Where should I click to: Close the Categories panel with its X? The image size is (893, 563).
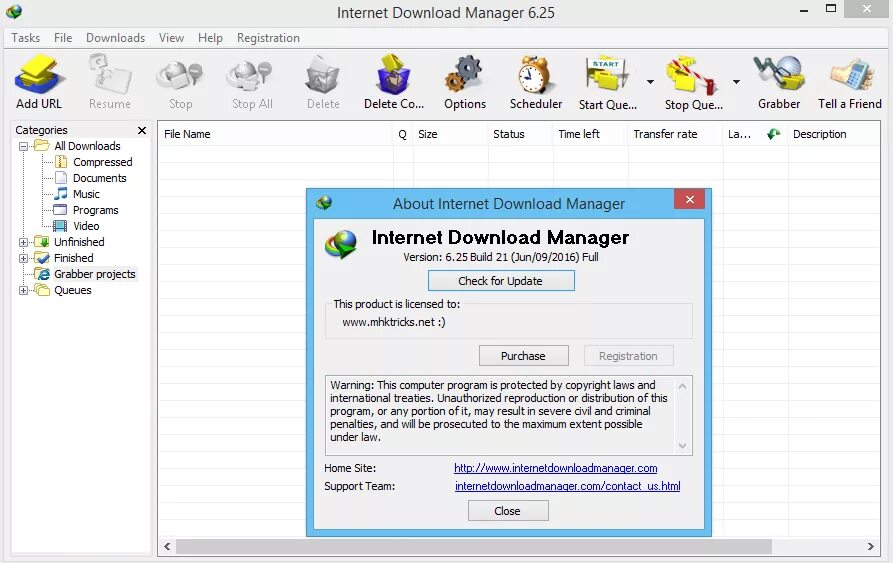142,130
